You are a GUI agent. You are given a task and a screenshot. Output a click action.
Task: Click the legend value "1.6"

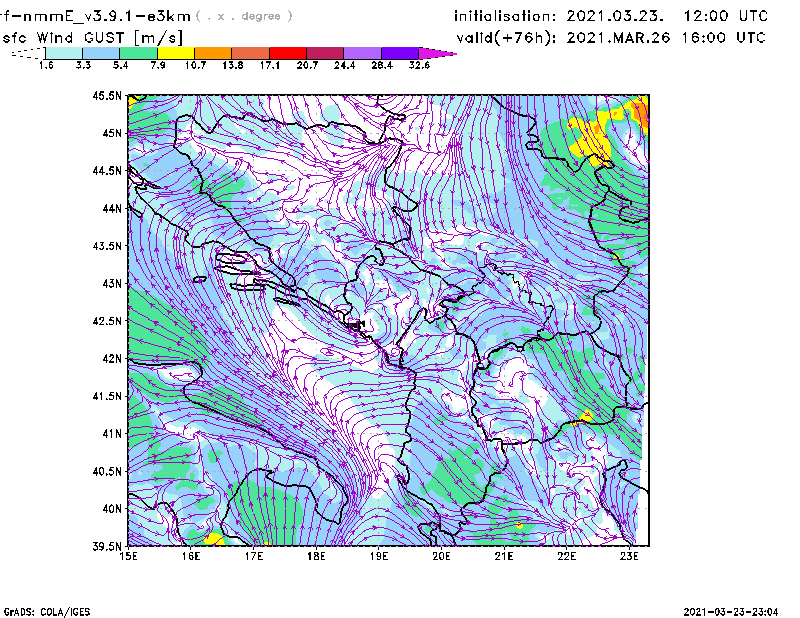[46, 65]
